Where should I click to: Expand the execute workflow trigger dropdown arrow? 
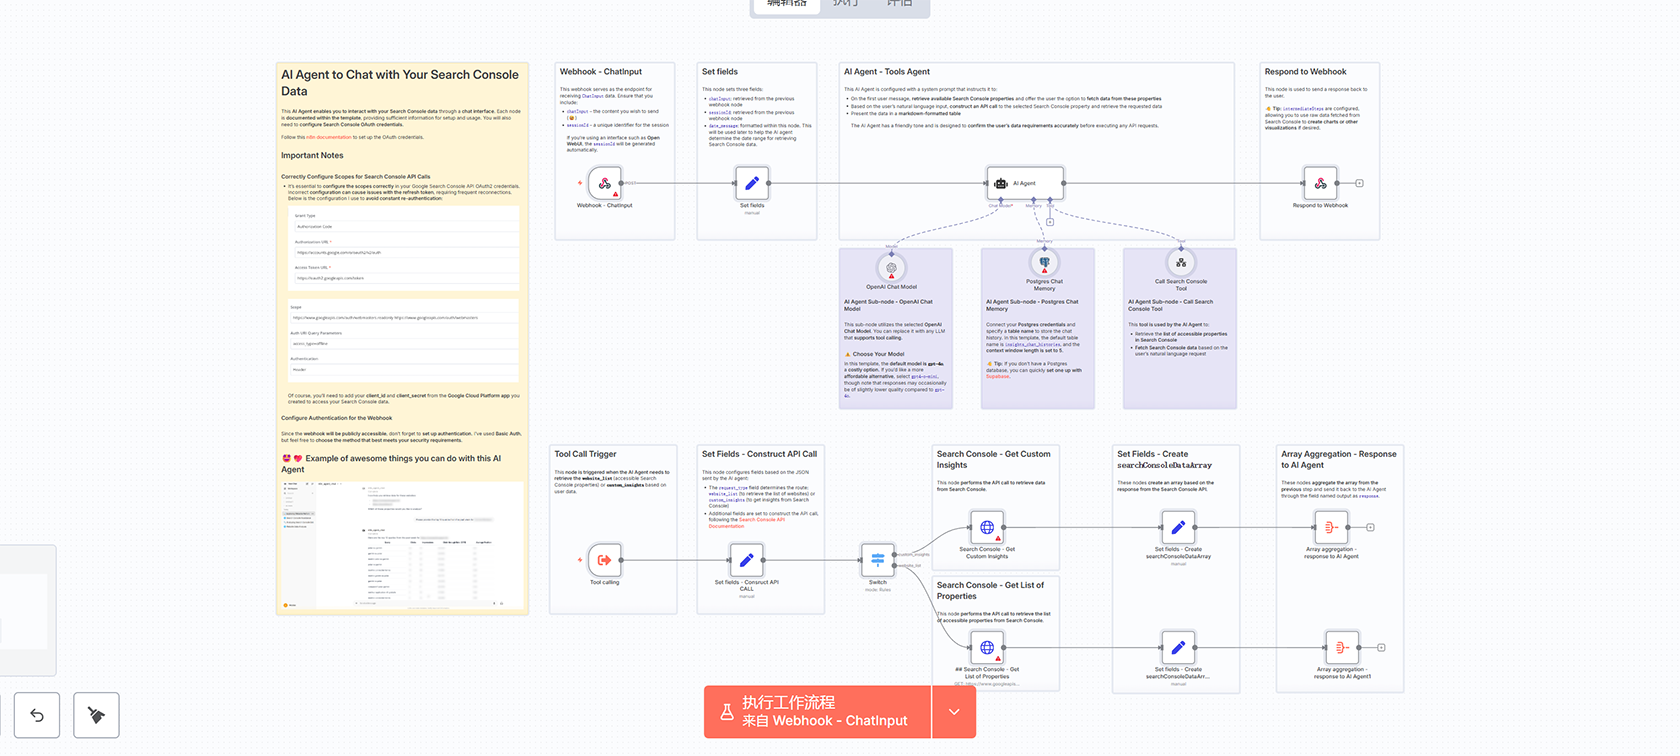point(954,712)
